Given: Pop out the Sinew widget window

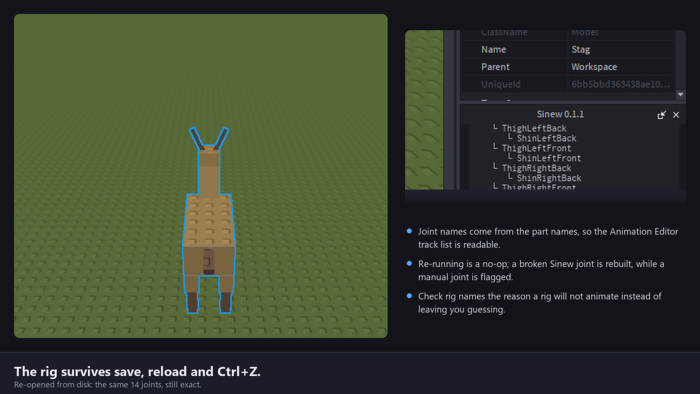Looking at the screenshot, I should tap(662, 115).
